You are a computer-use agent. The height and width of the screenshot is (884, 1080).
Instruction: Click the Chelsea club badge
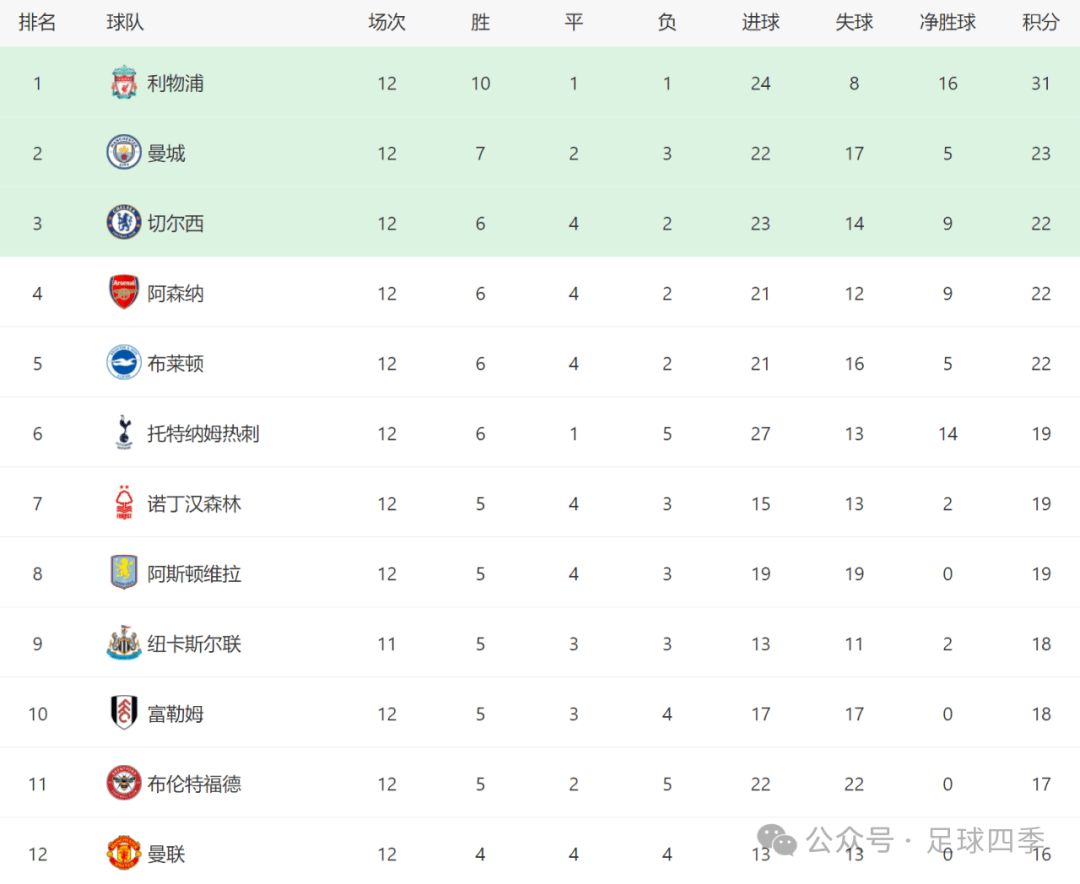point(123,223)
